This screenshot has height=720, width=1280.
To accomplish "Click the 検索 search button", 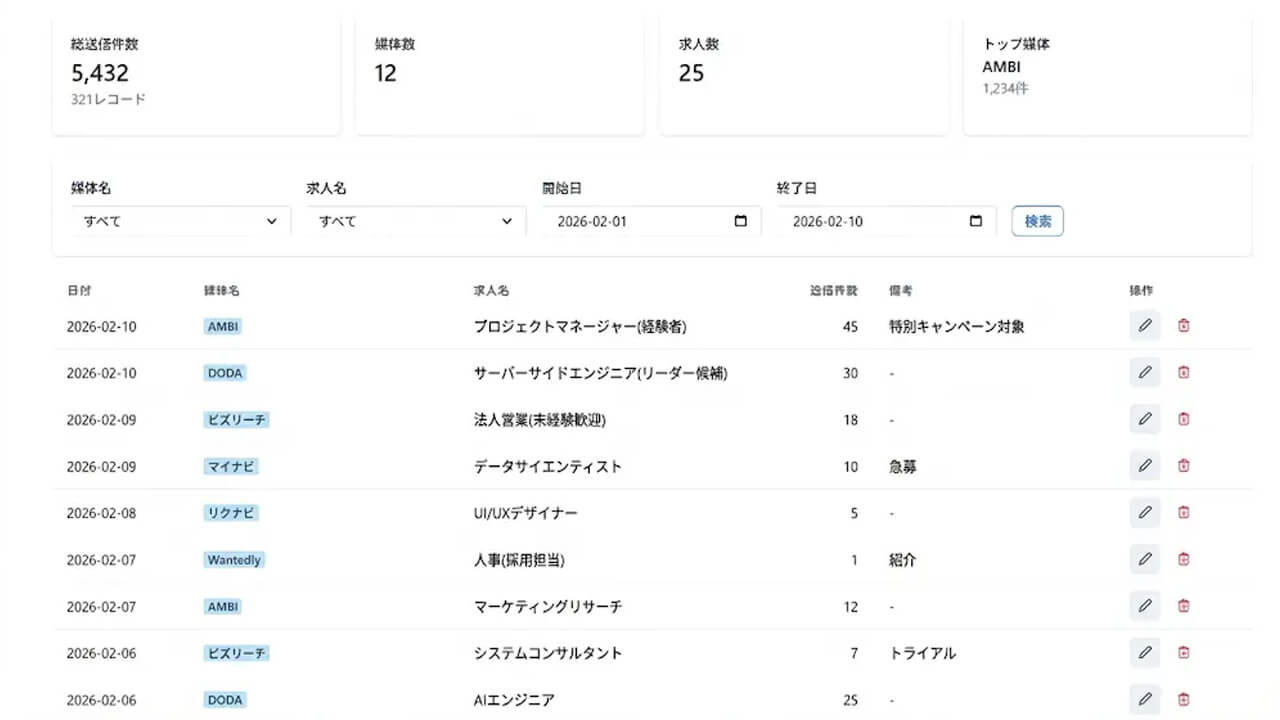I will pos(1037,221).
